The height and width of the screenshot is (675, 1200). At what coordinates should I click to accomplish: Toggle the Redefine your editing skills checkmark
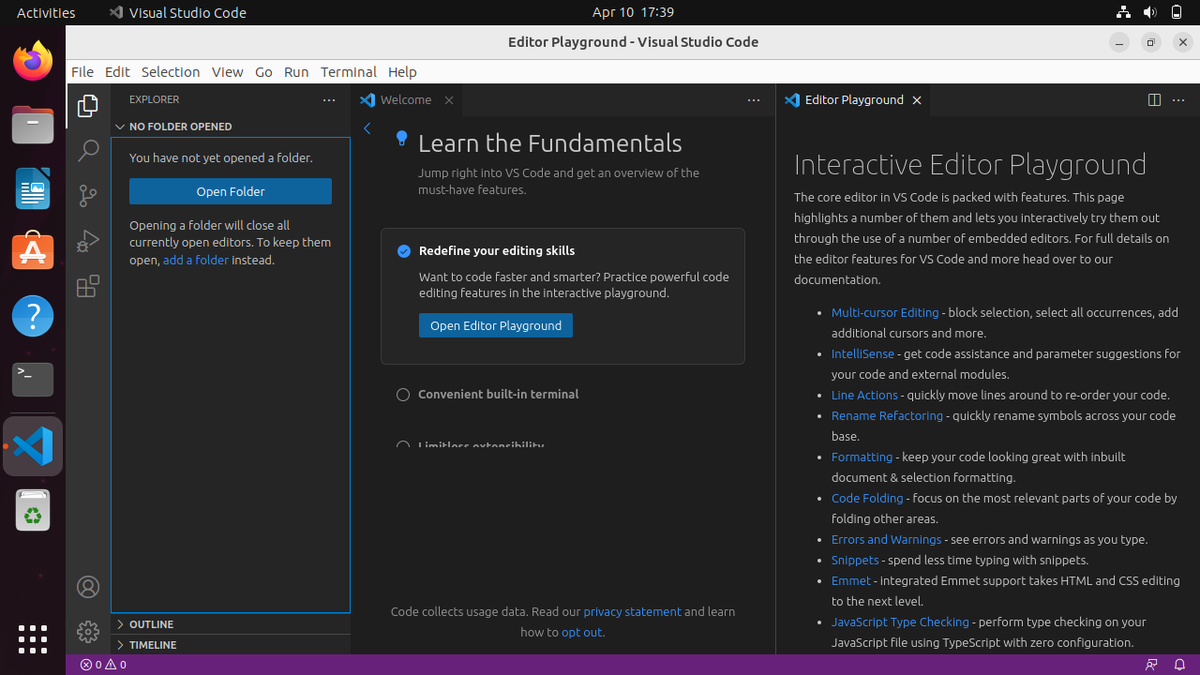tap(403, 251)
